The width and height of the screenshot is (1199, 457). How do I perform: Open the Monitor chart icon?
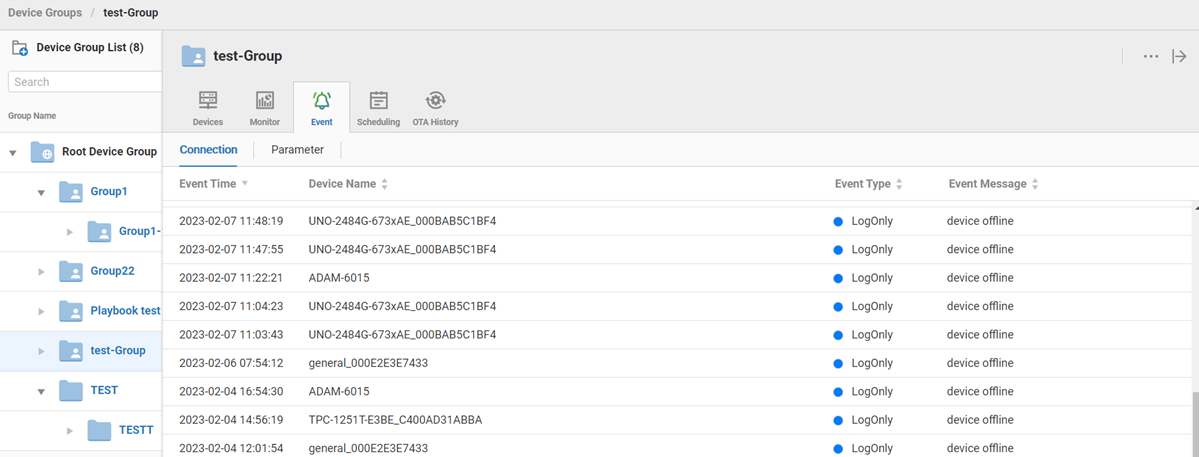265,101
